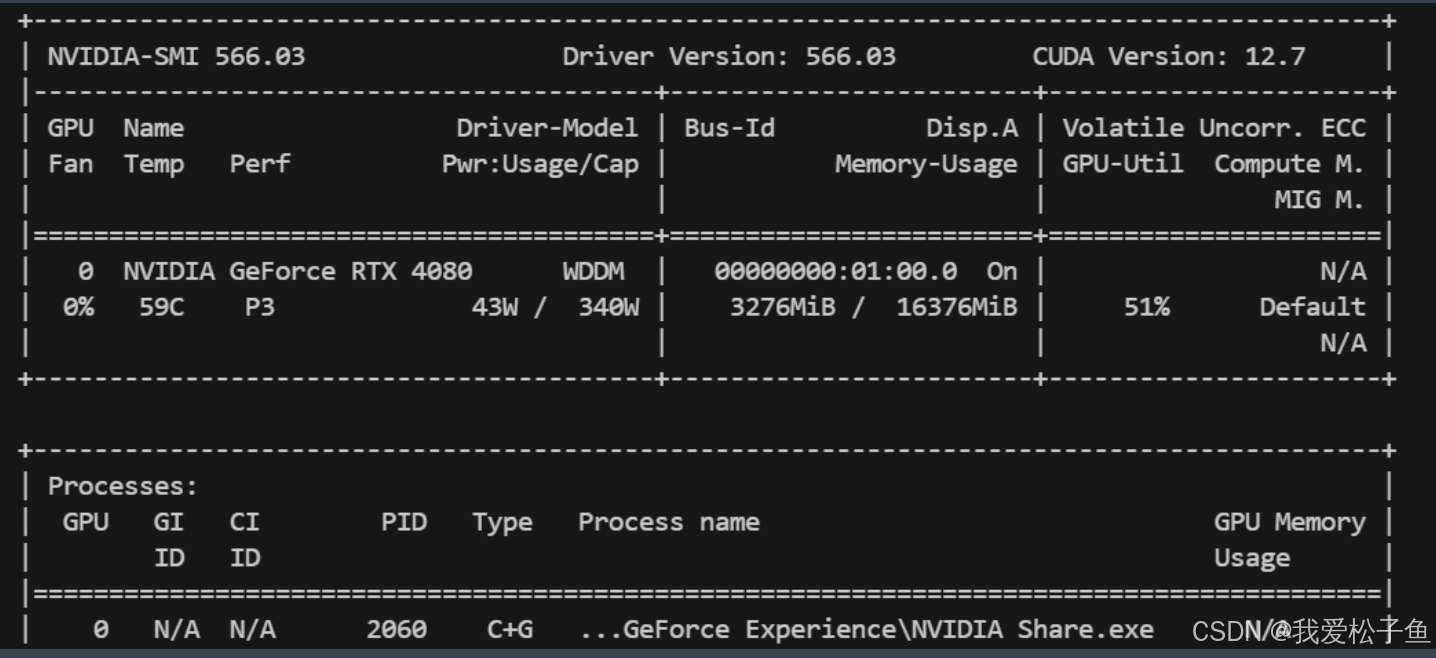
Task: Click the Type column header
Action: click(x=502, y=523)
